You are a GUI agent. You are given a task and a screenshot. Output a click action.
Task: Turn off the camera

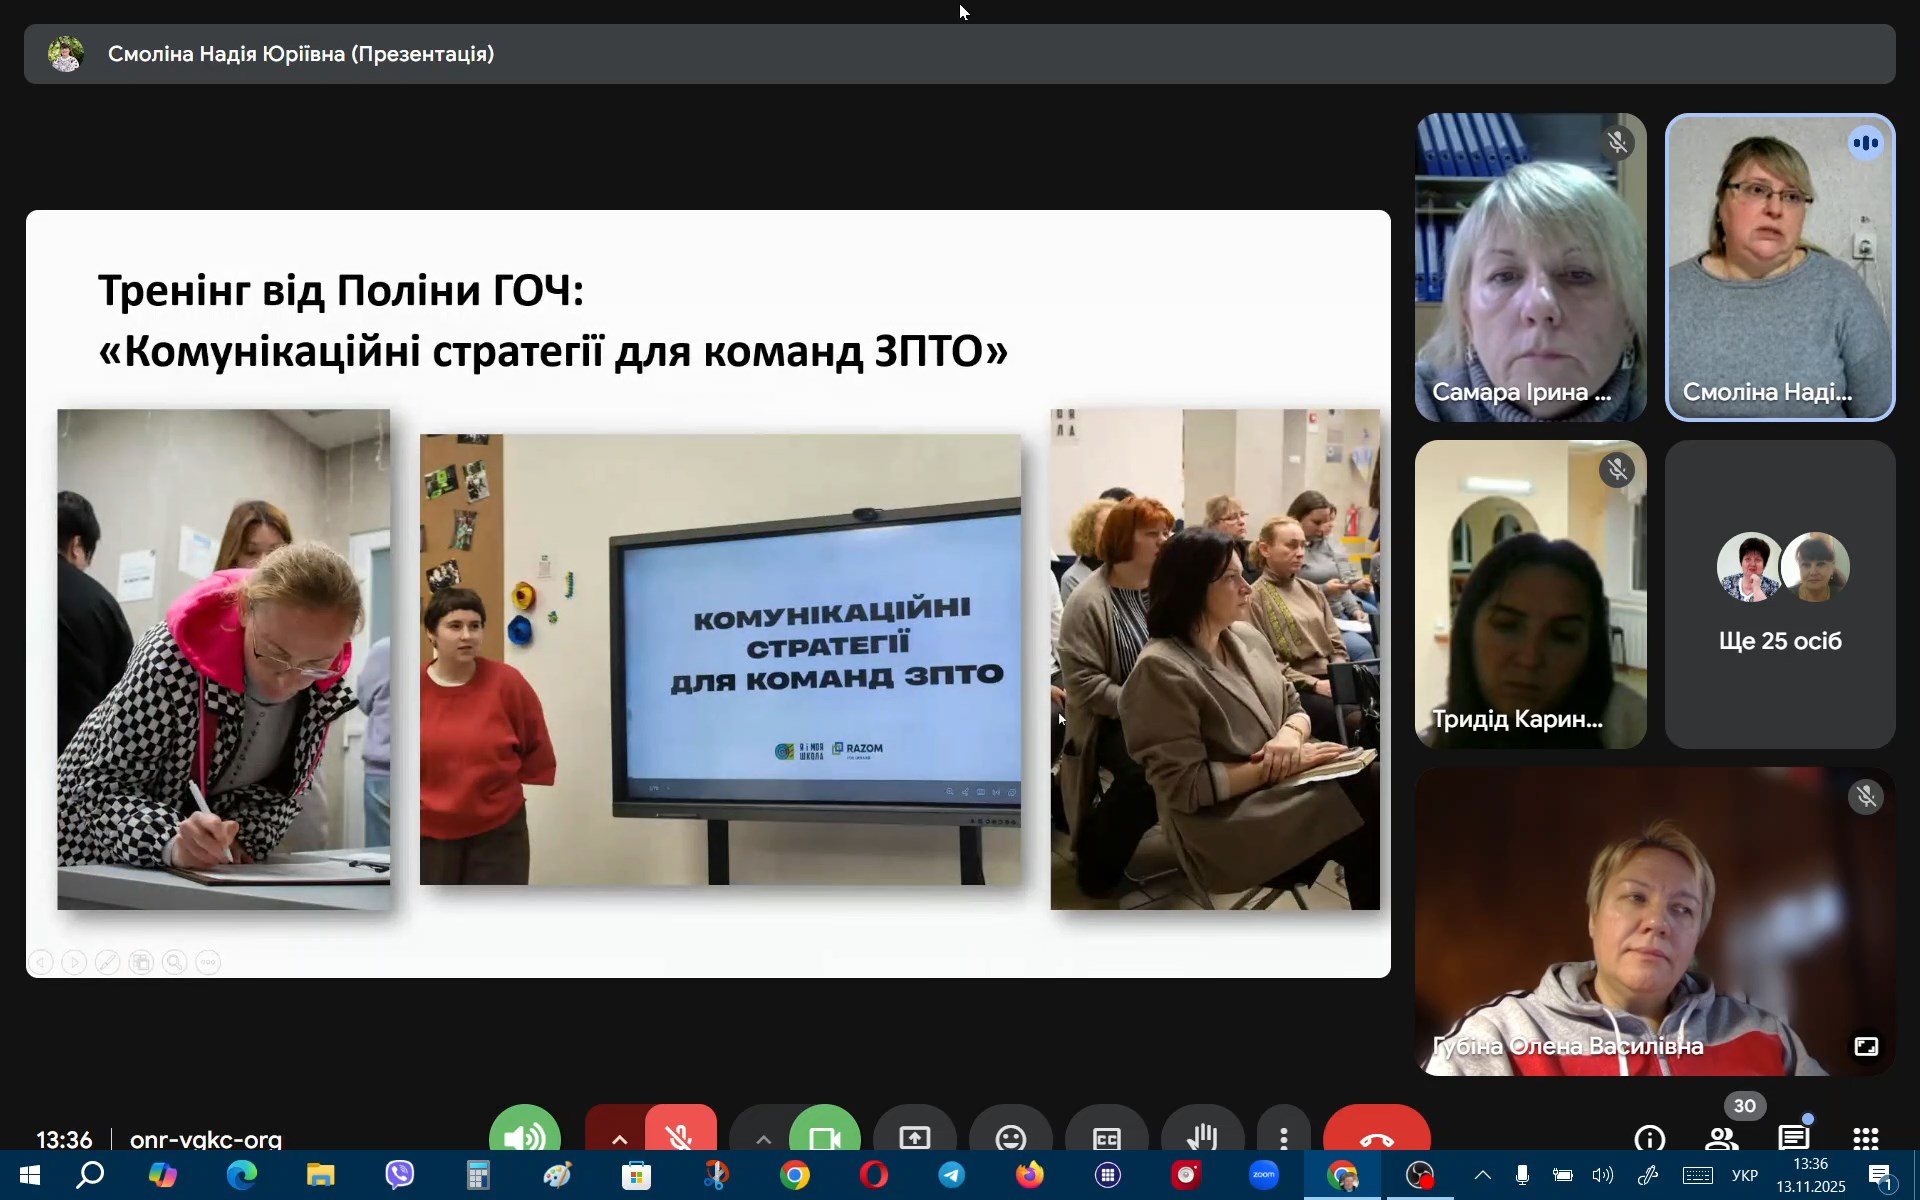(825, 1136)
